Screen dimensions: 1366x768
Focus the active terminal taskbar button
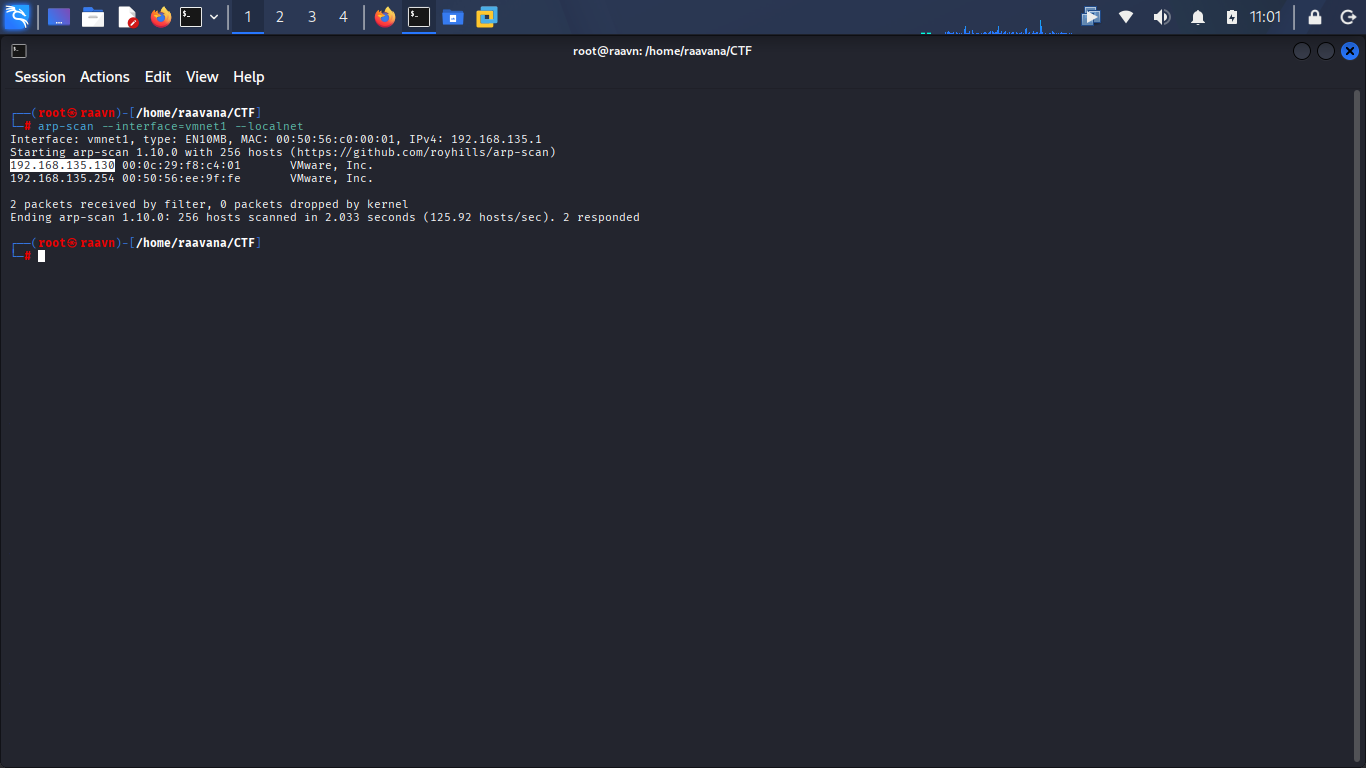(x=419, y=17)
